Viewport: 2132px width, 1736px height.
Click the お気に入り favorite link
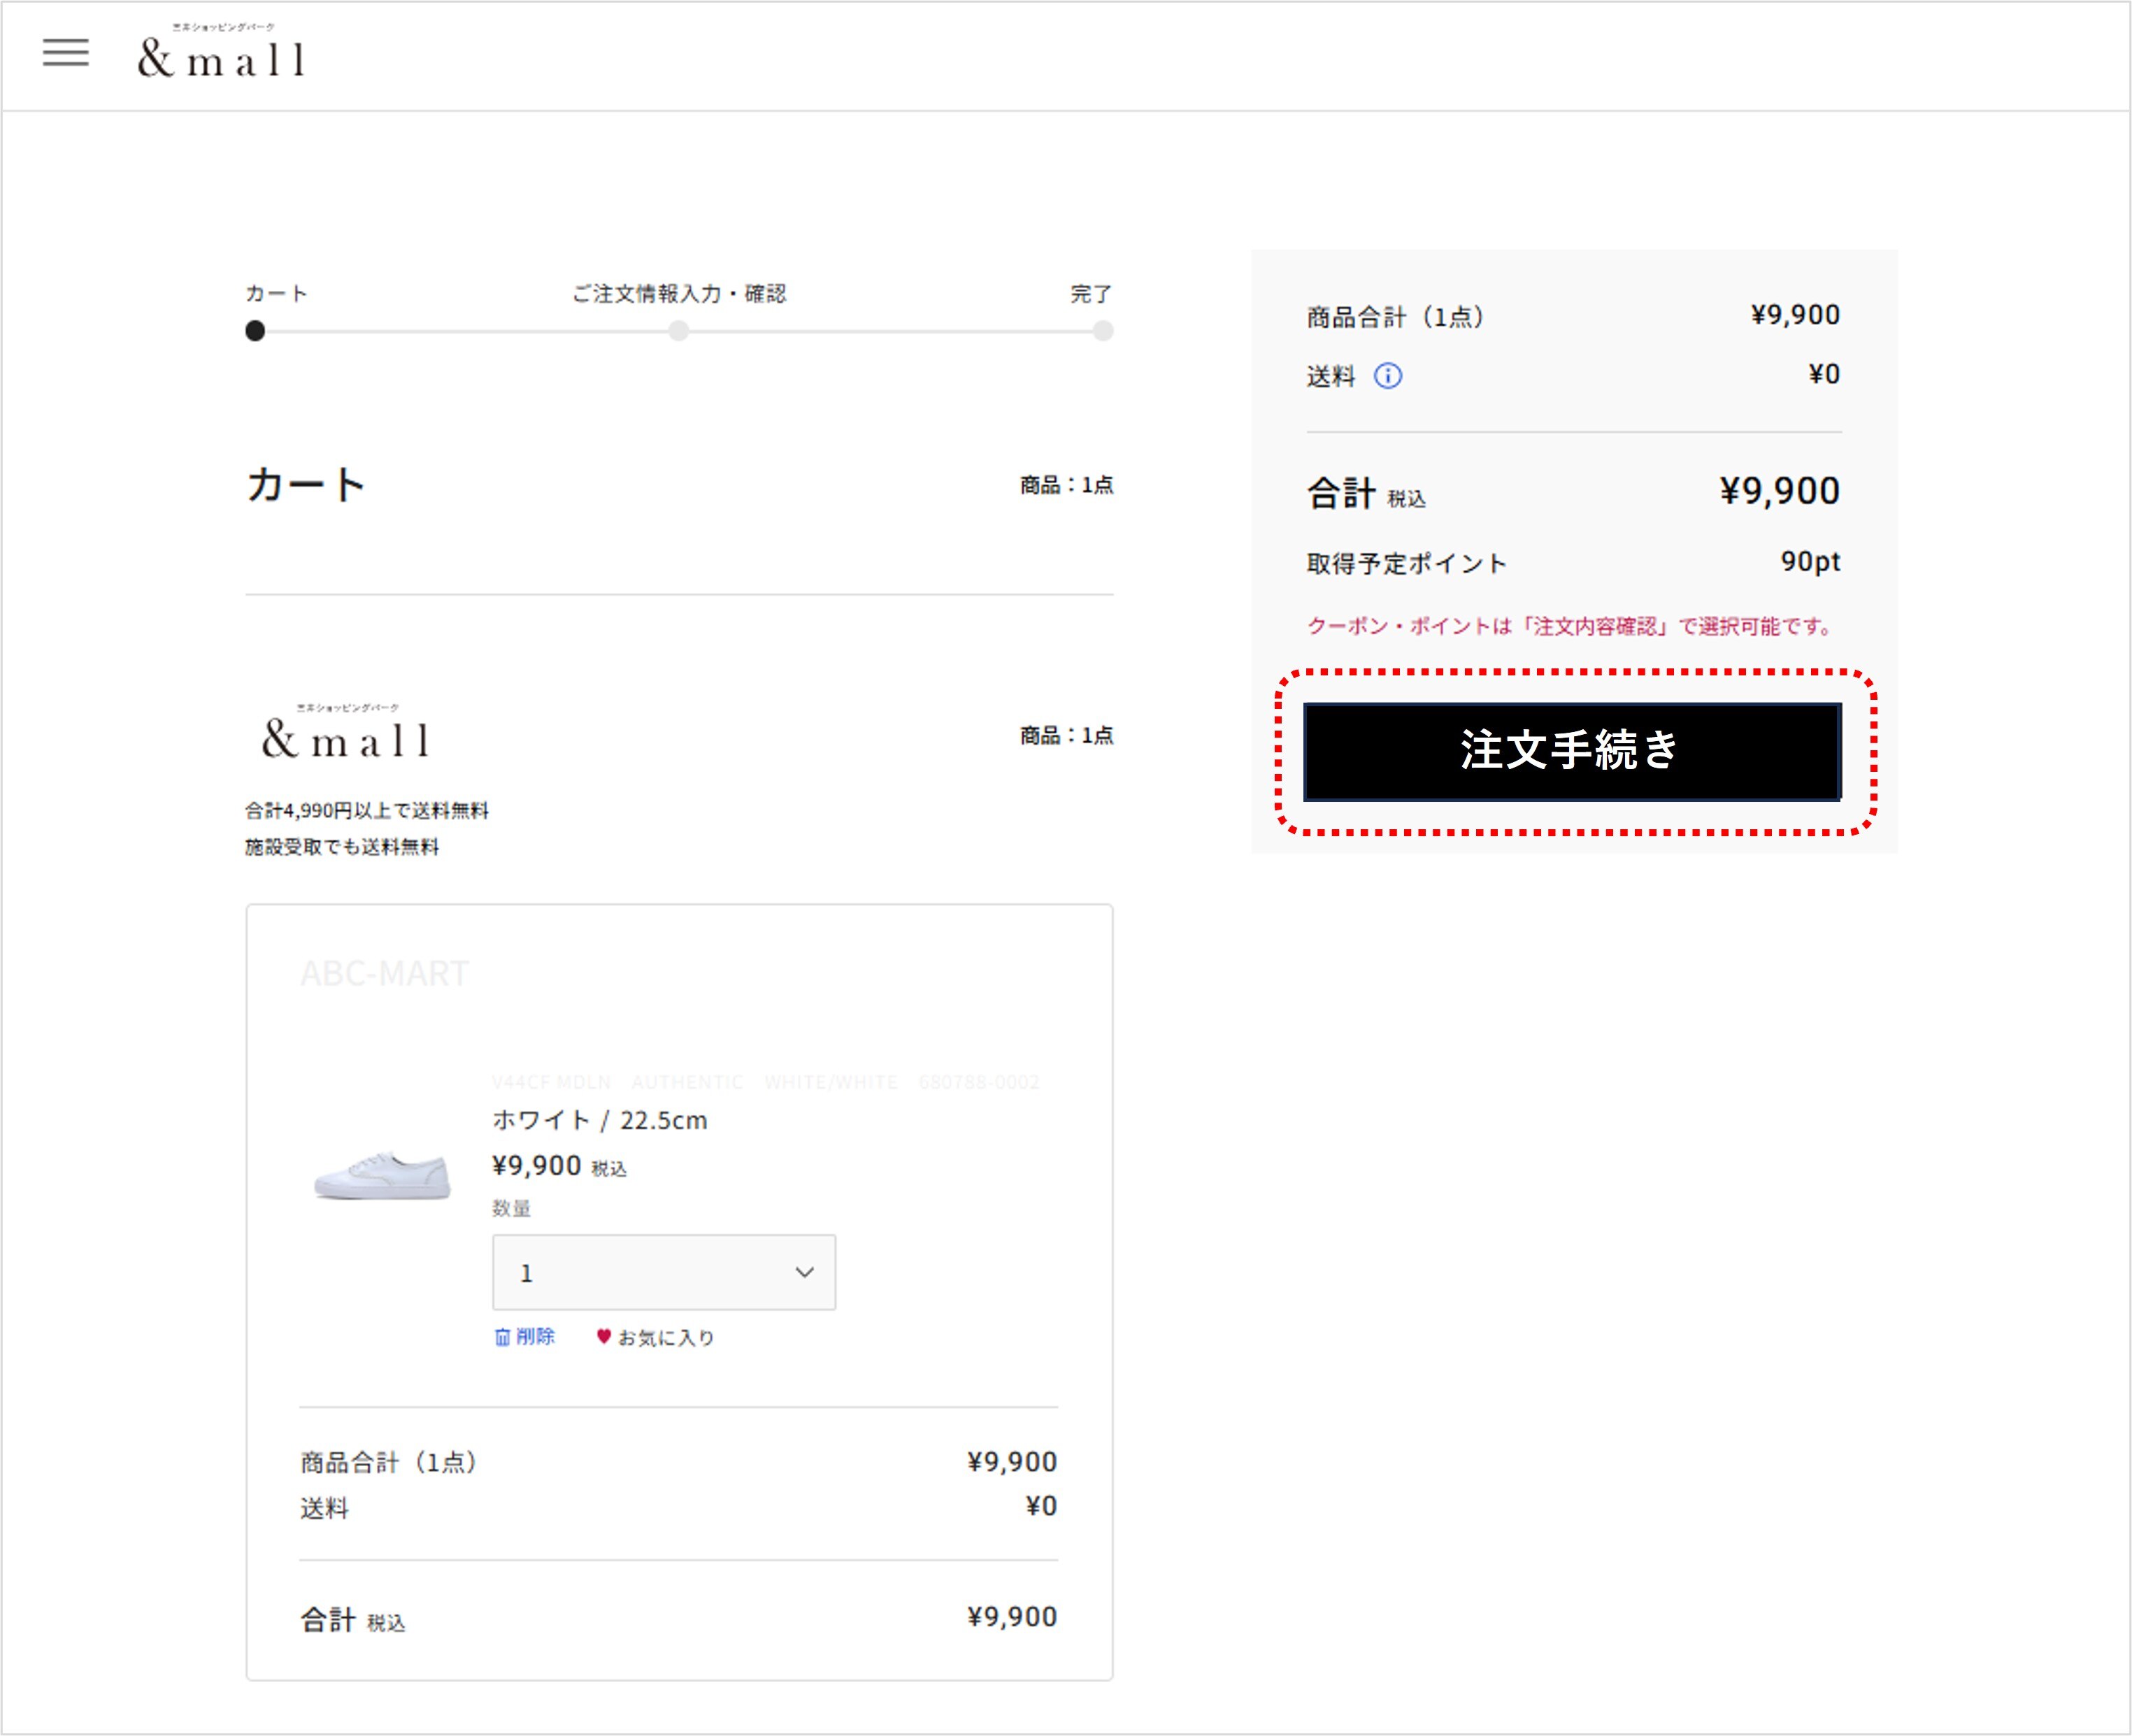tap(655, 1337)
